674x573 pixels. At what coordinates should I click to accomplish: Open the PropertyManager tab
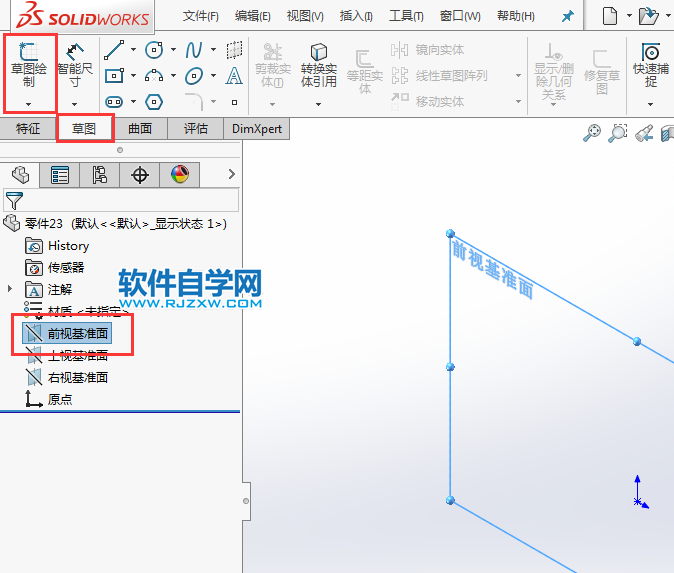[59, 175]
